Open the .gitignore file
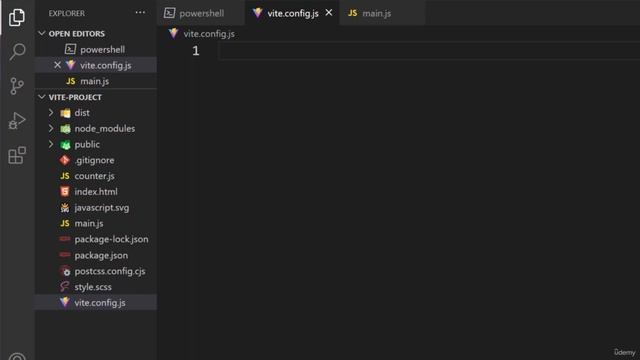 click(96, 160)
